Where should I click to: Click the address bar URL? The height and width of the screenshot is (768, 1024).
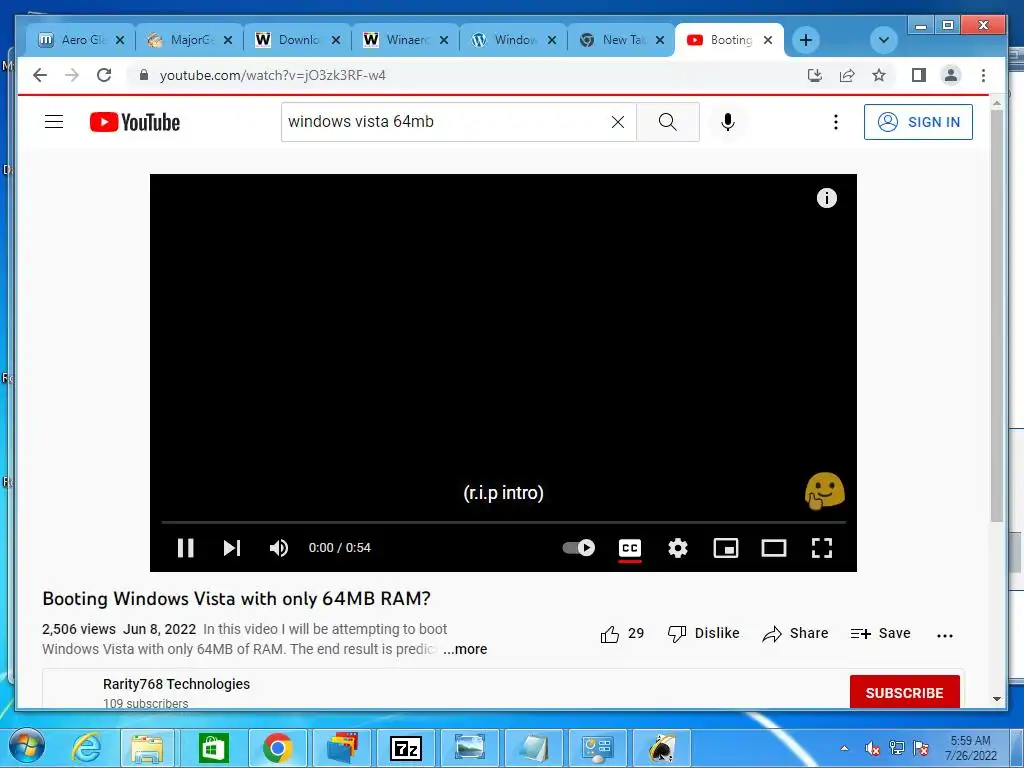[272, 75]
